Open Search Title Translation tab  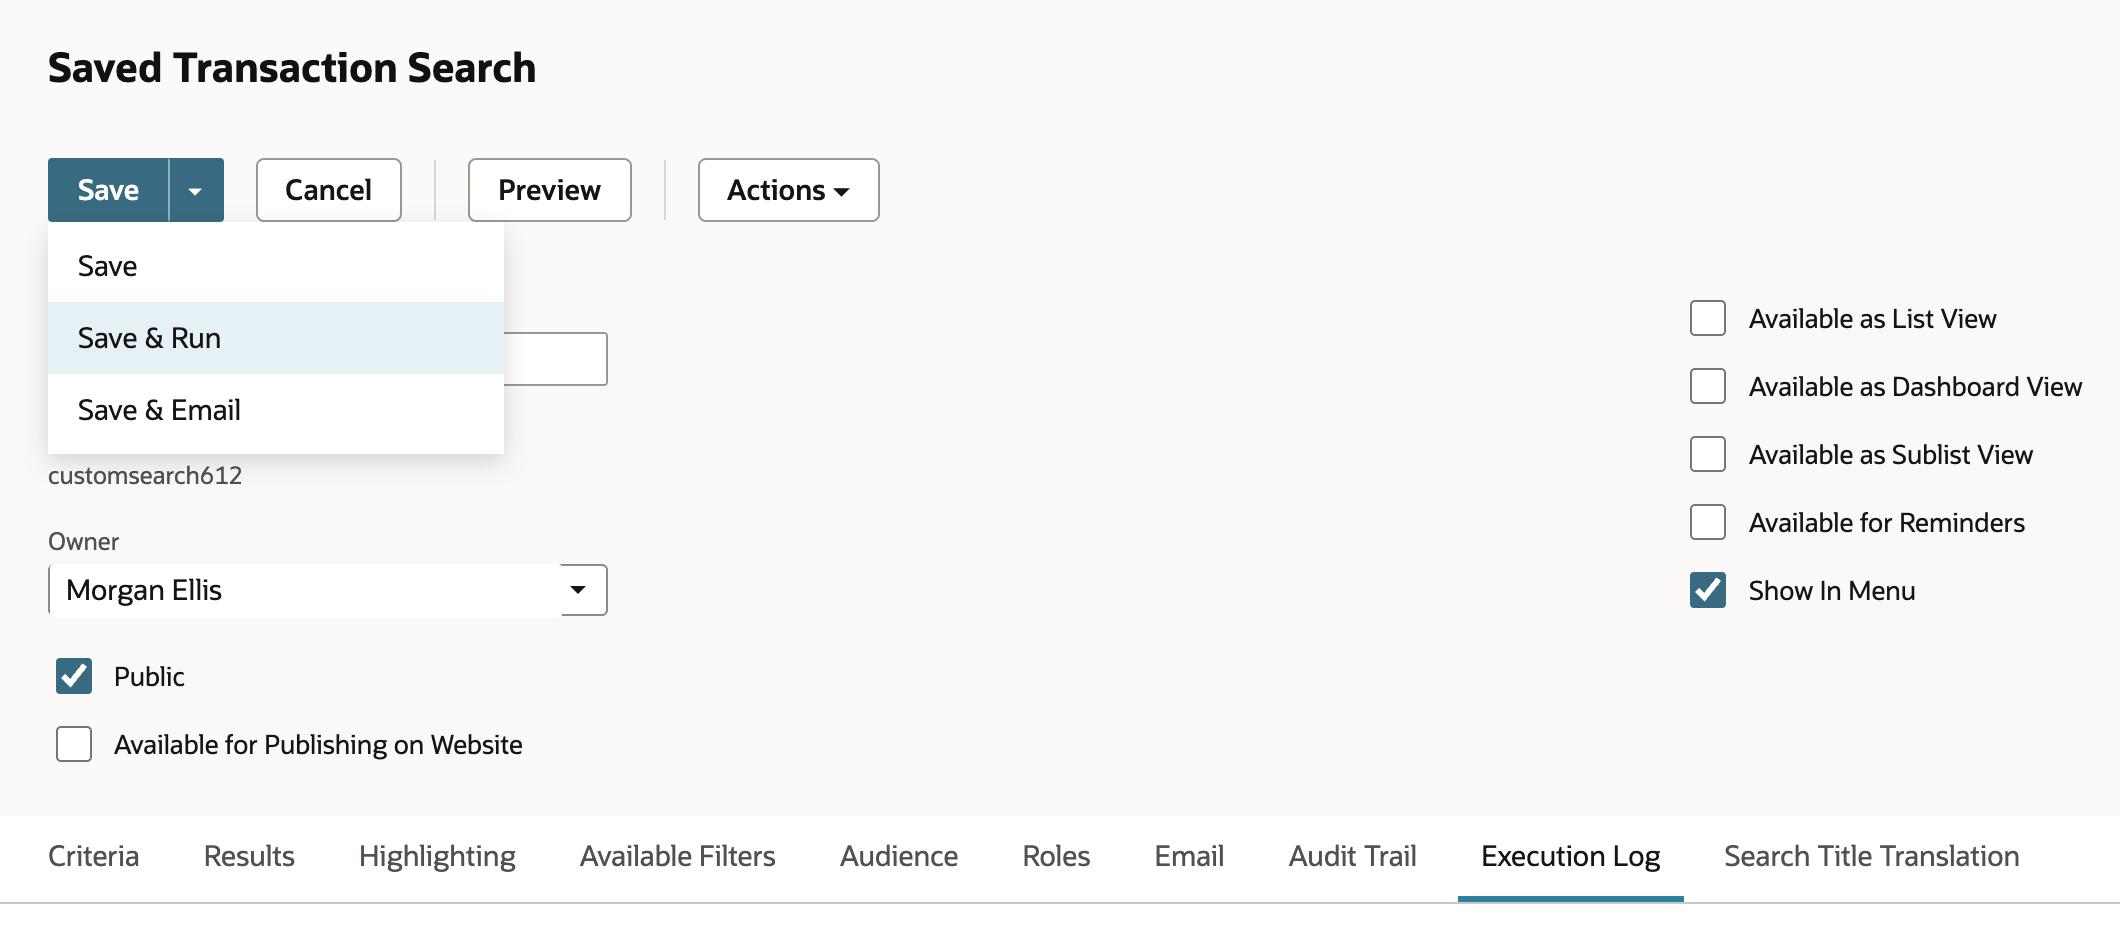point(1872,856)
